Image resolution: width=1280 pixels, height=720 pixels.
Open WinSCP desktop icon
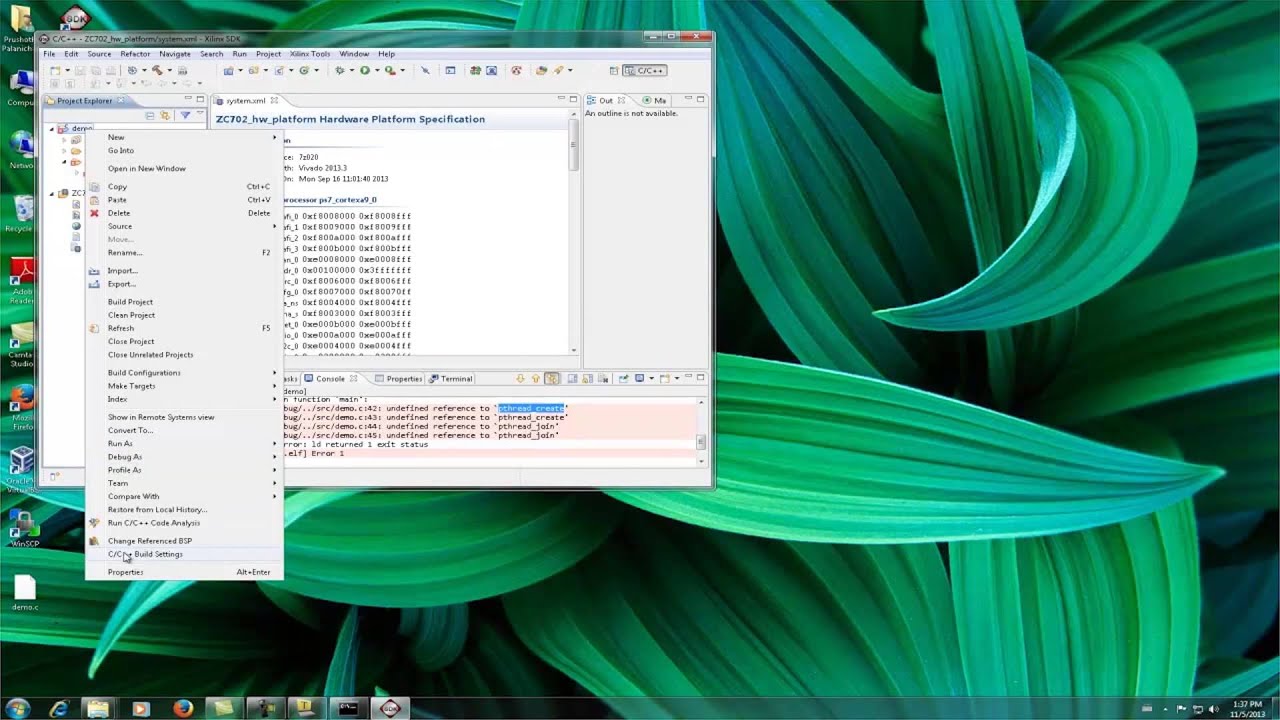[24, 528]
